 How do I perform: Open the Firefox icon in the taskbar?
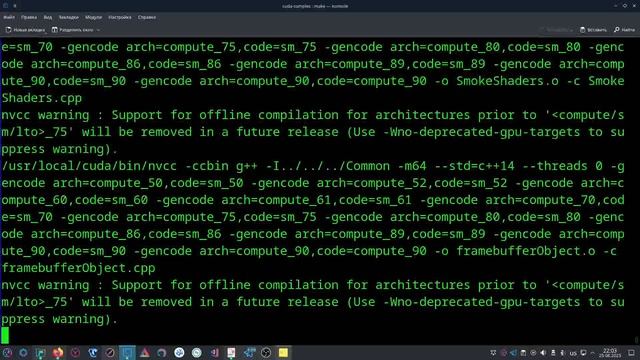[58, 353]
